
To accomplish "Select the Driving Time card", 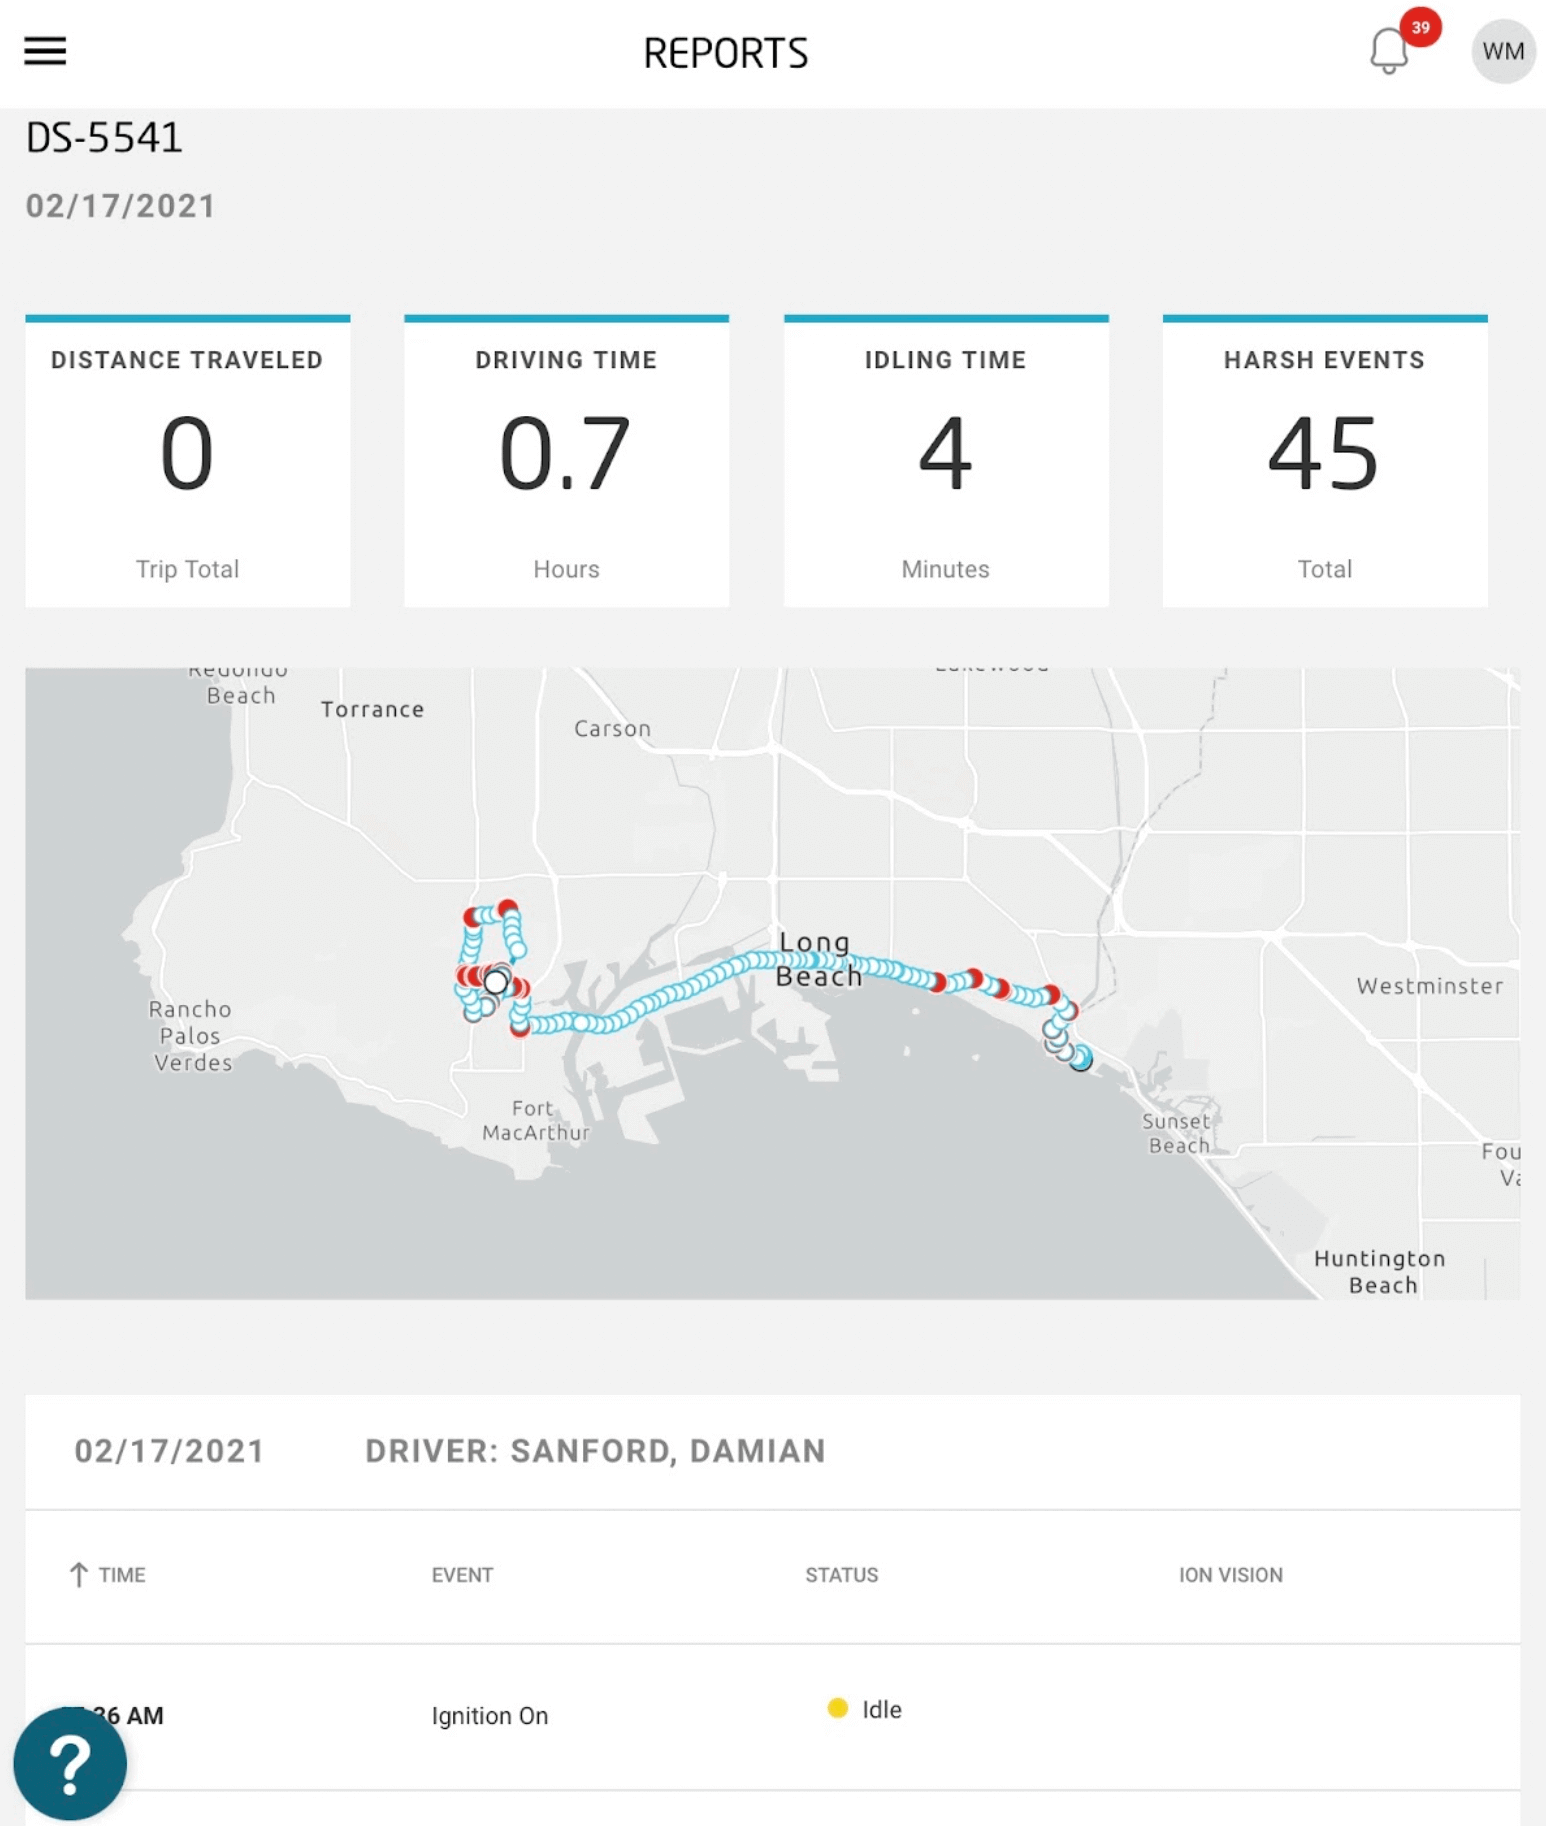I will click(566, 461).
